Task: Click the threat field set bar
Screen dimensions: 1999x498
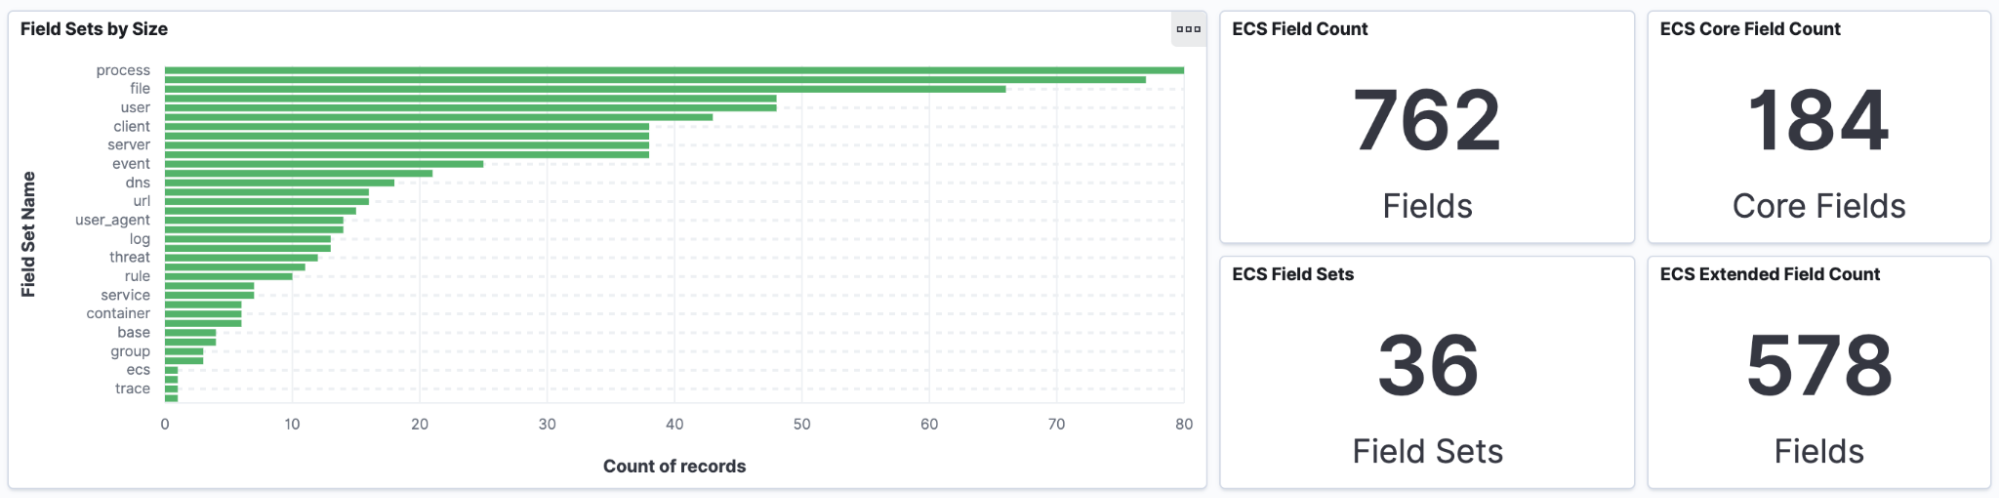Action: 241,258
